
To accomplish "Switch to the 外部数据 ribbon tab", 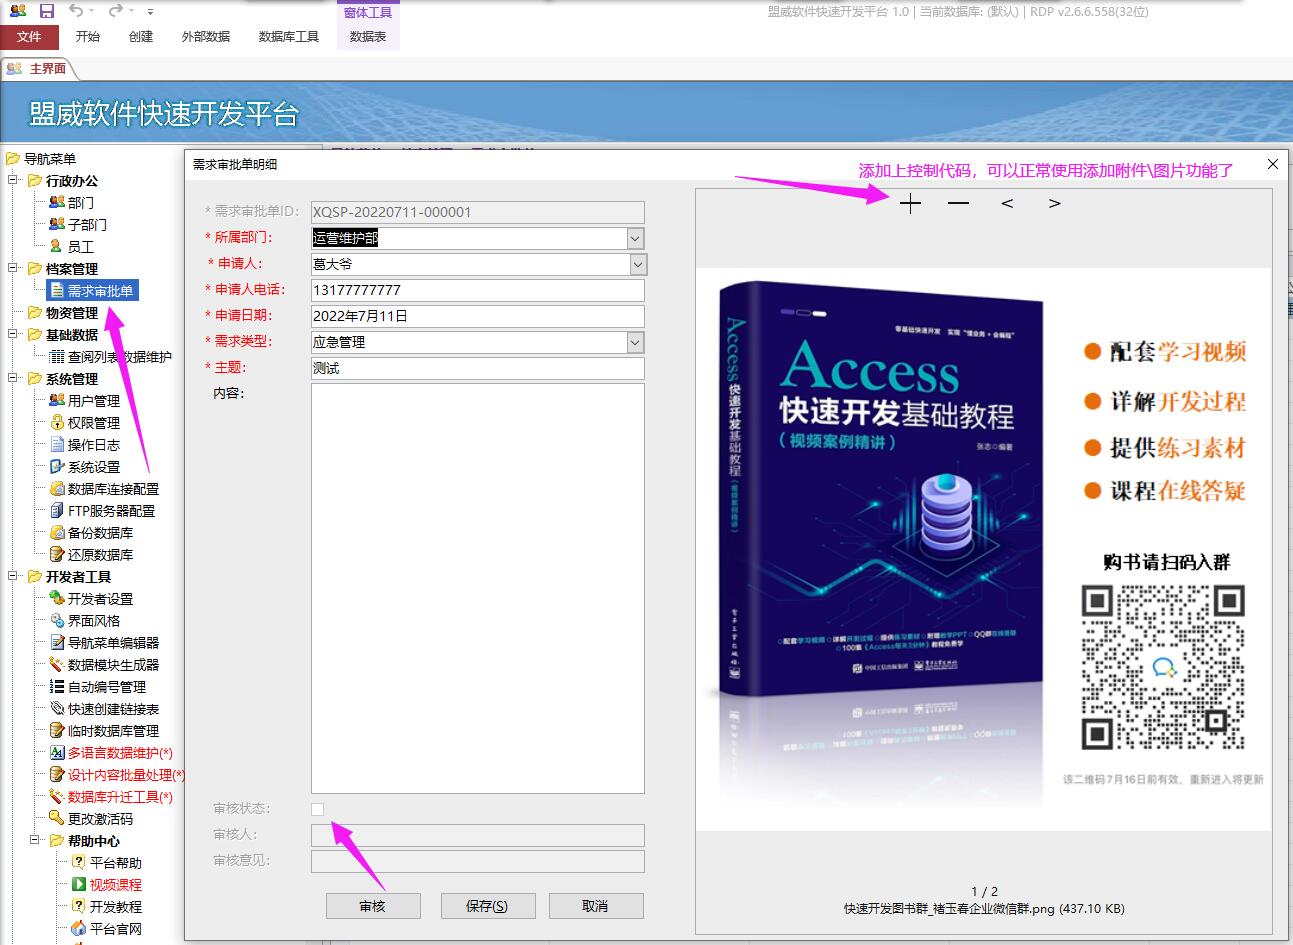I will click(206, 36).
